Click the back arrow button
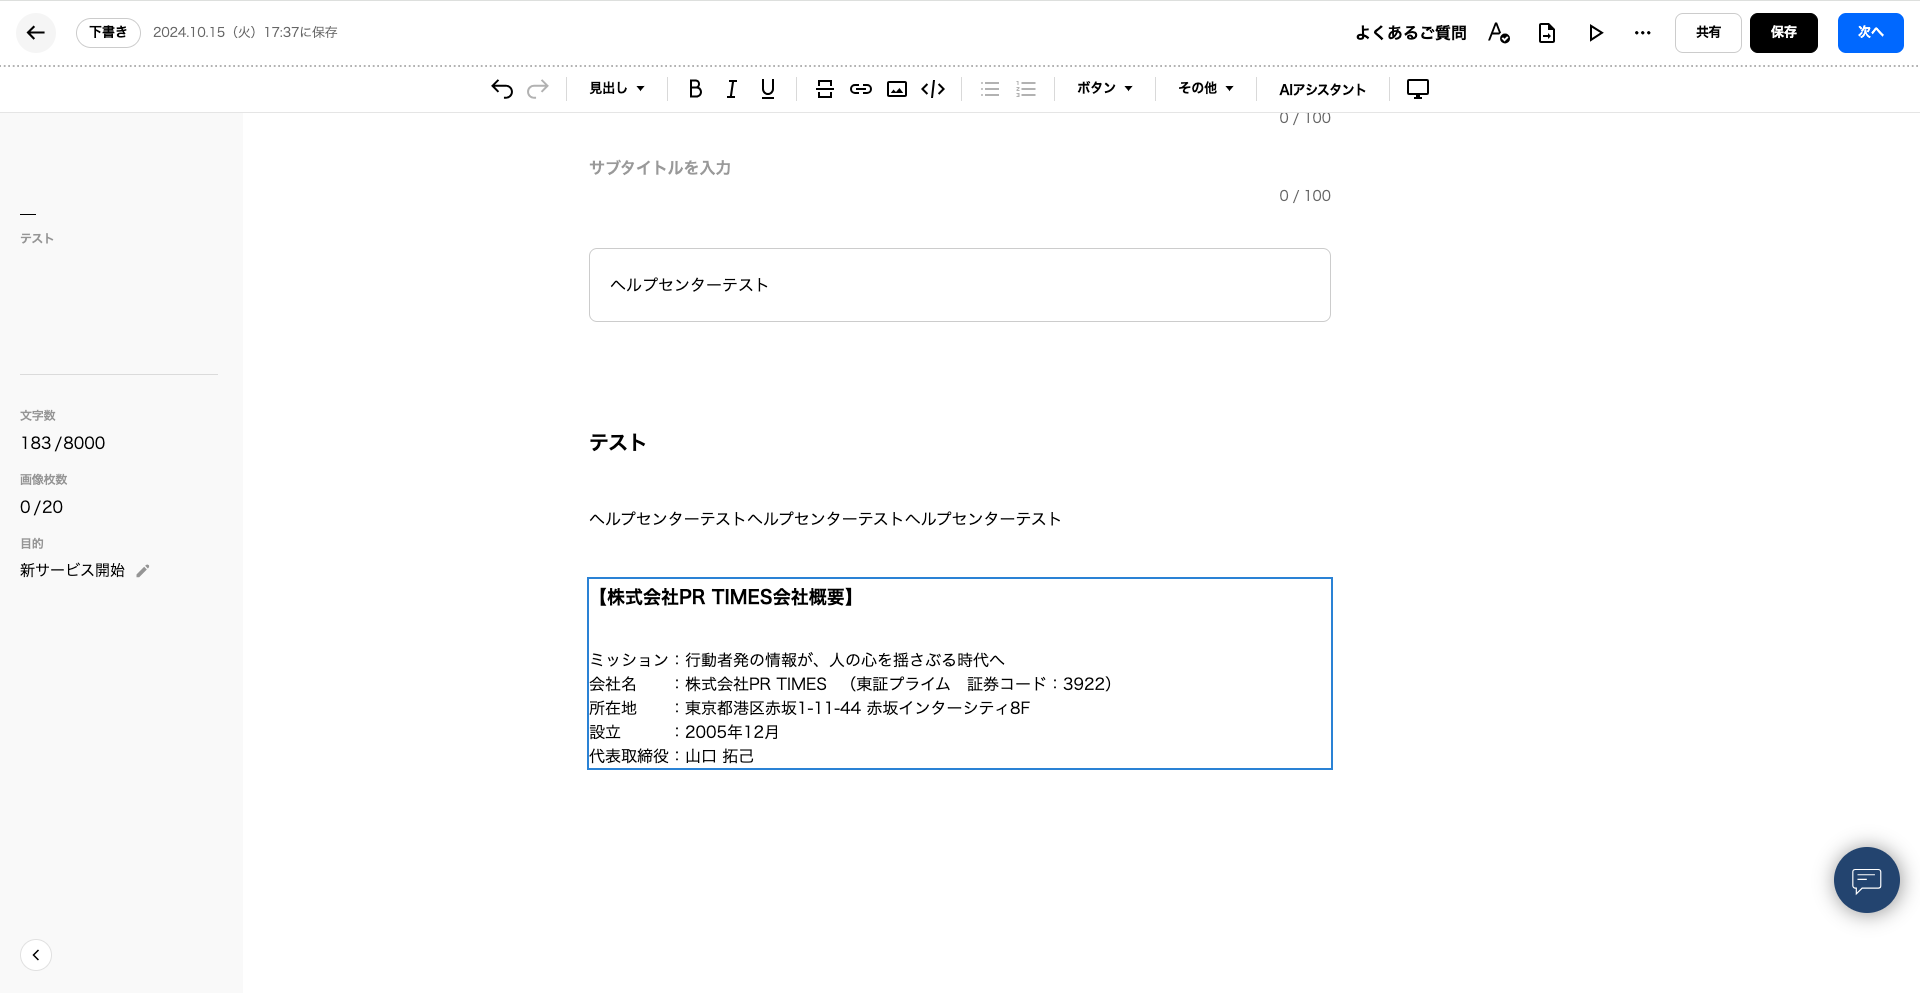 [35, 33]
